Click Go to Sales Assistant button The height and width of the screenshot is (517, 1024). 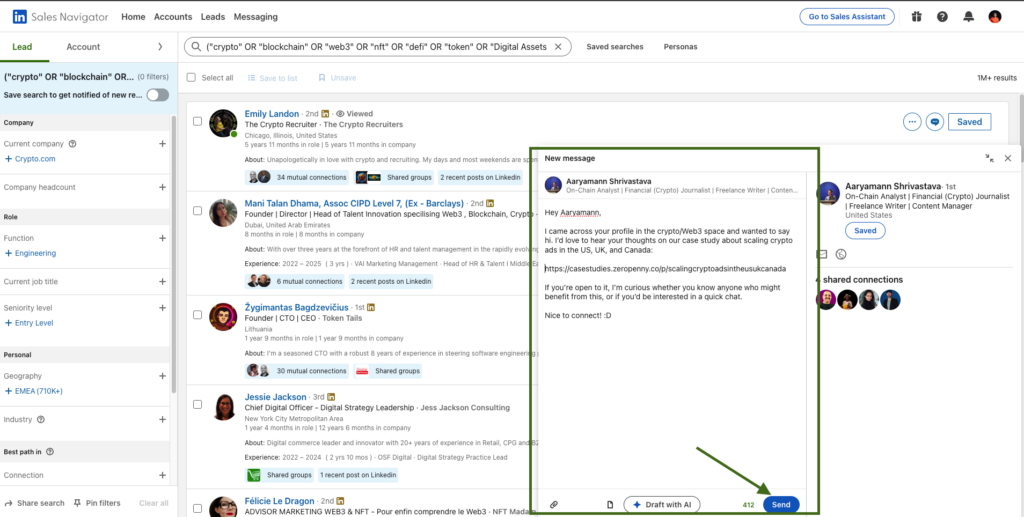click(x=847, y=17)
